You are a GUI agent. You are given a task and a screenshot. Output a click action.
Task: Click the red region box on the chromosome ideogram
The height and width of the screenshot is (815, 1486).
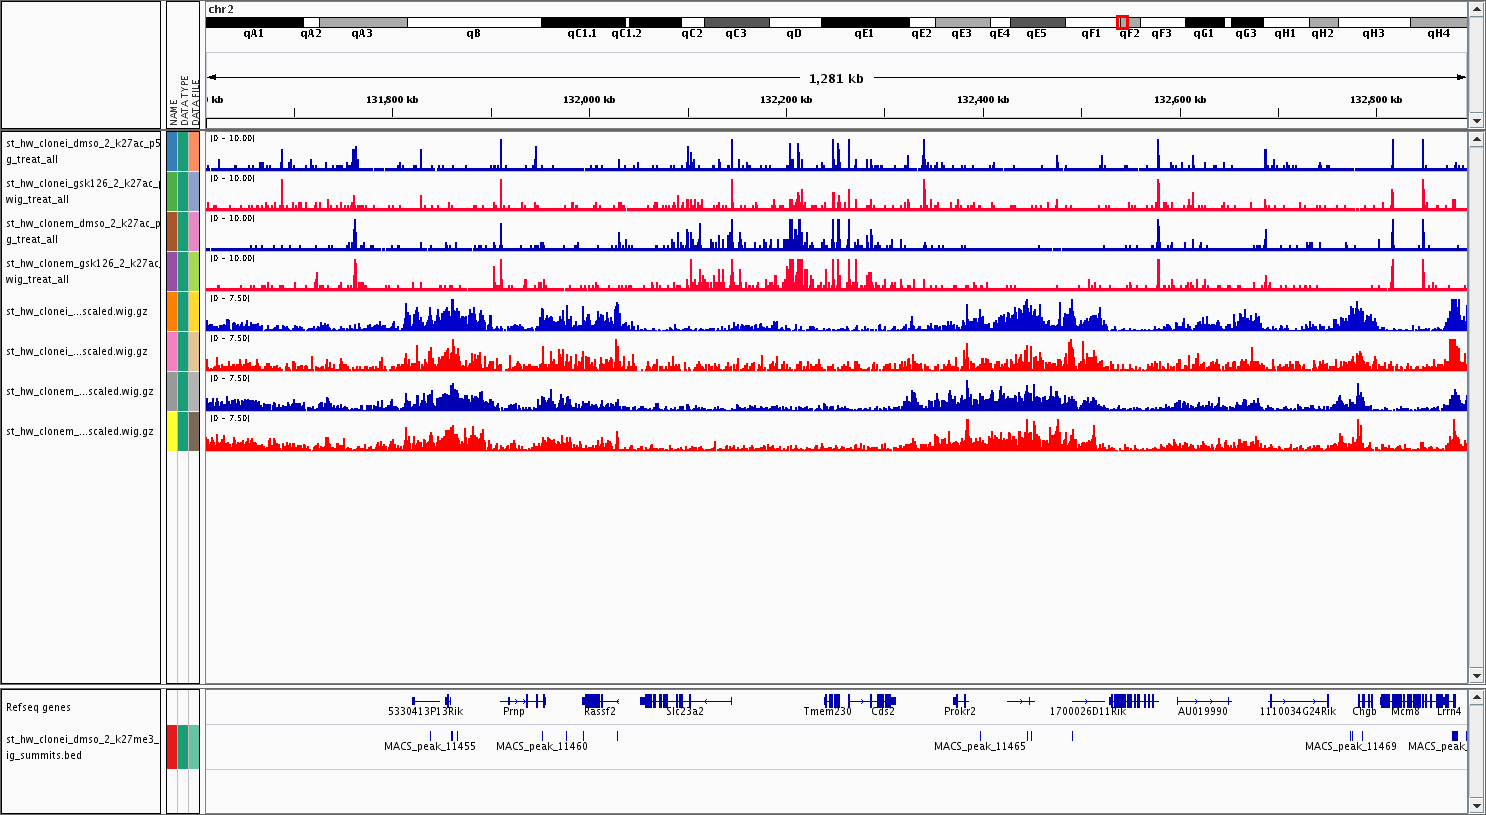pos(1122,22)
